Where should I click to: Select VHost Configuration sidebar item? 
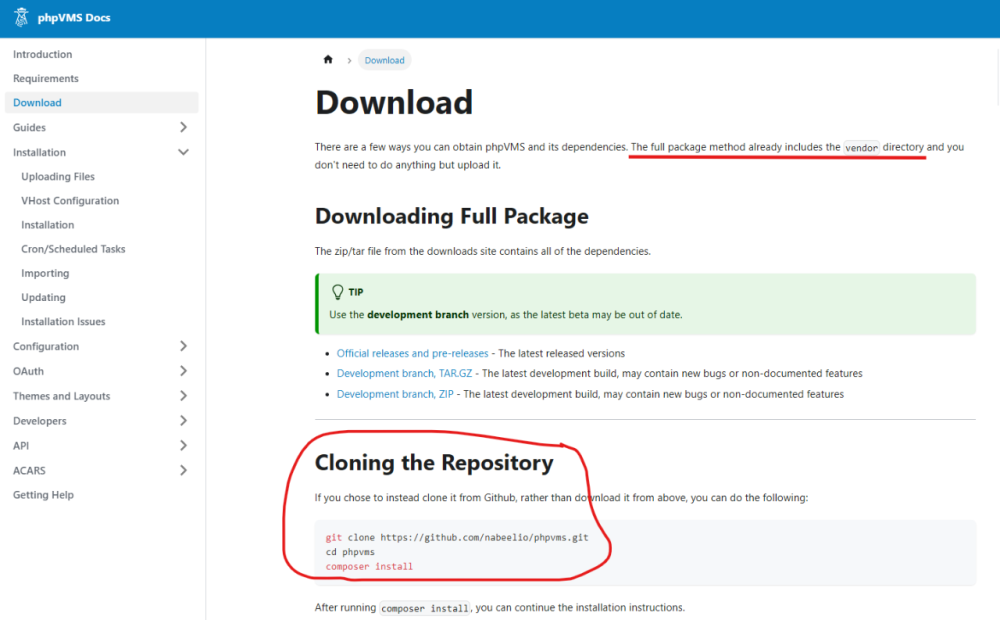tap(70, 200)
